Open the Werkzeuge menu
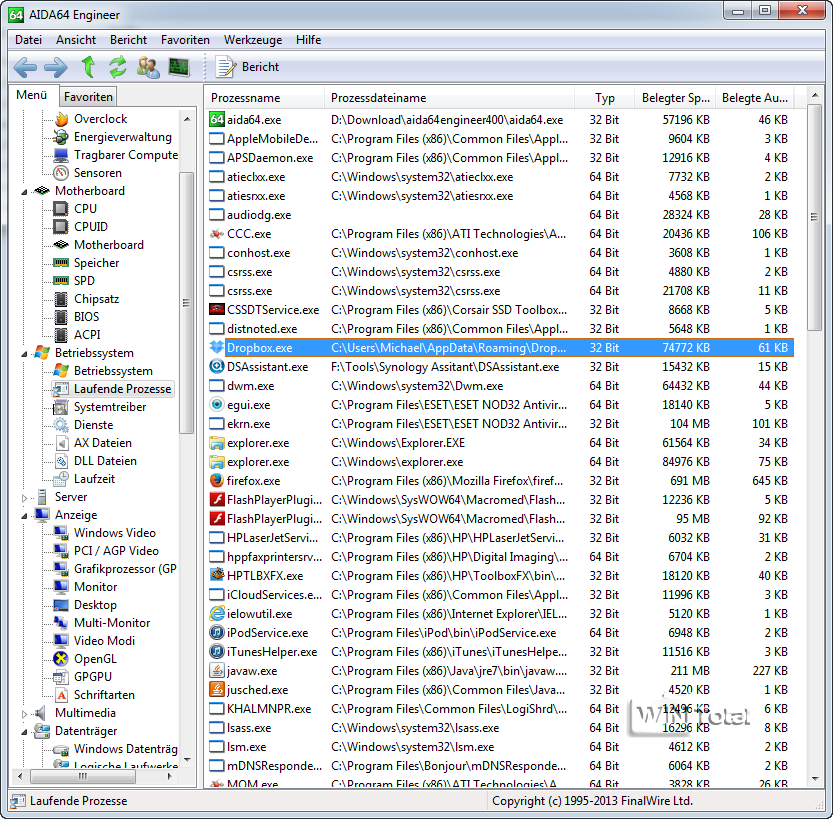833x819 pixels. 252,40
